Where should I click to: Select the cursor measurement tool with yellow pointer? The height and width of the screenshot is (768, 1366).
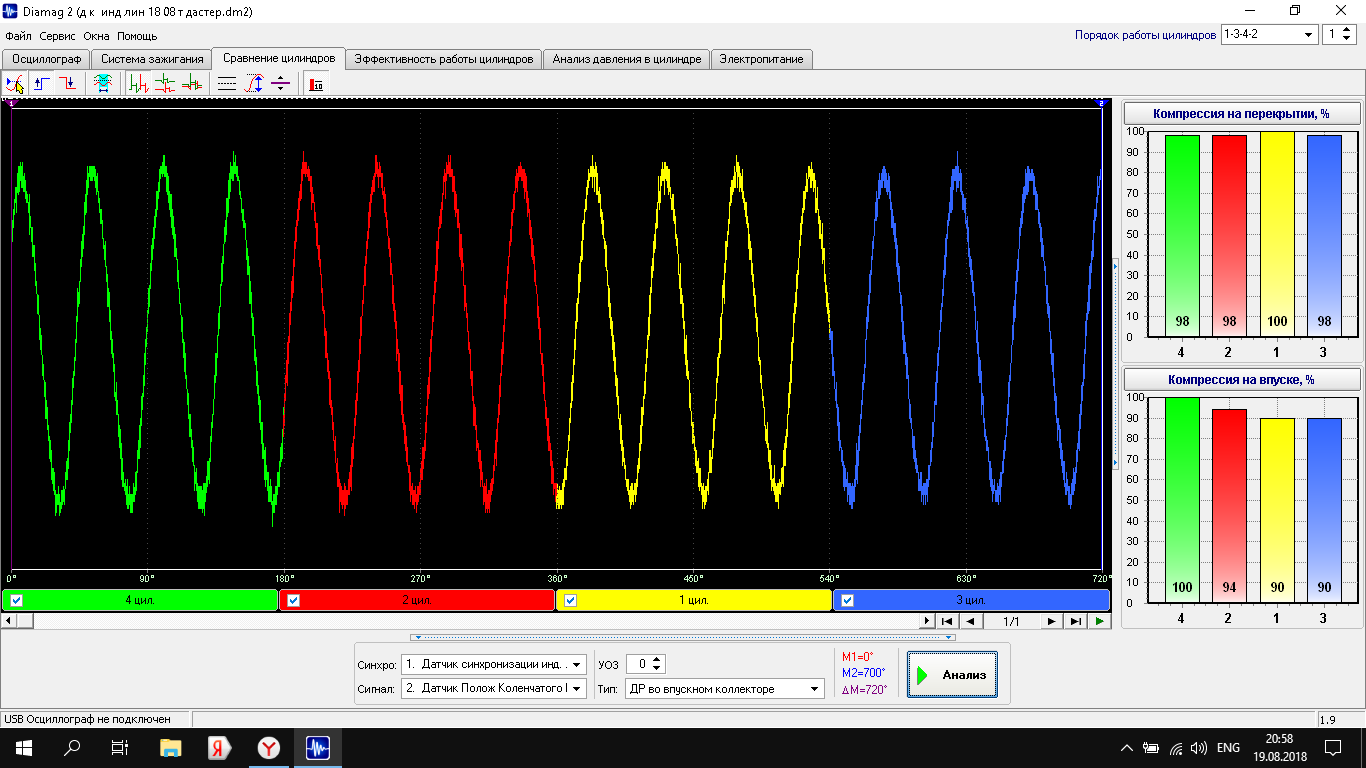point(15,84)
